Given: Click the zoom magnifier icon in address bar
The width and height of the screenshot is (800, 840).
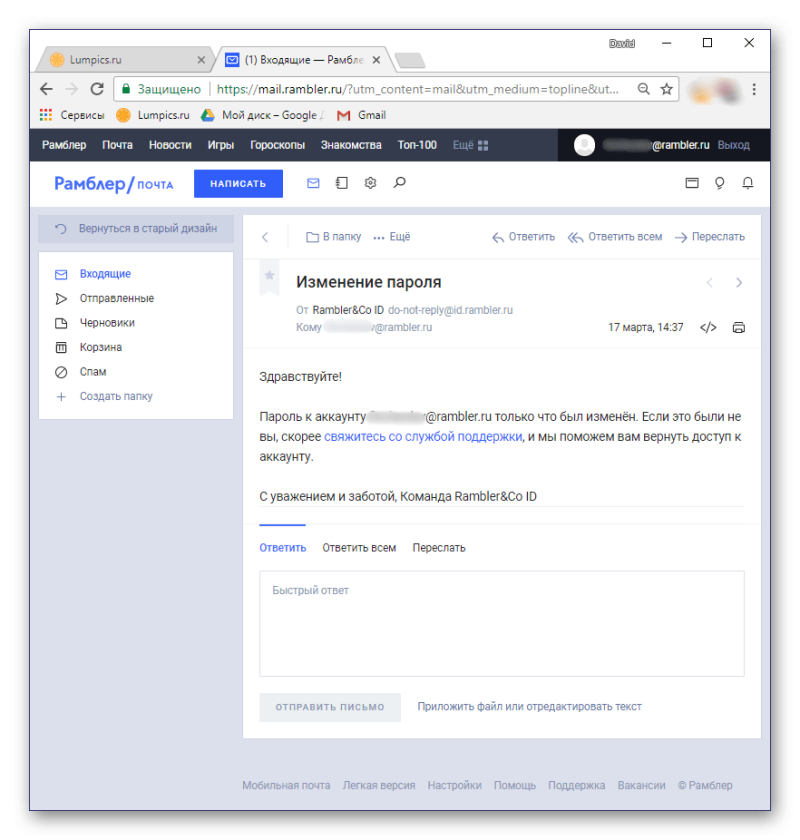Looking at the screenshot, I should tap(644, 89).
